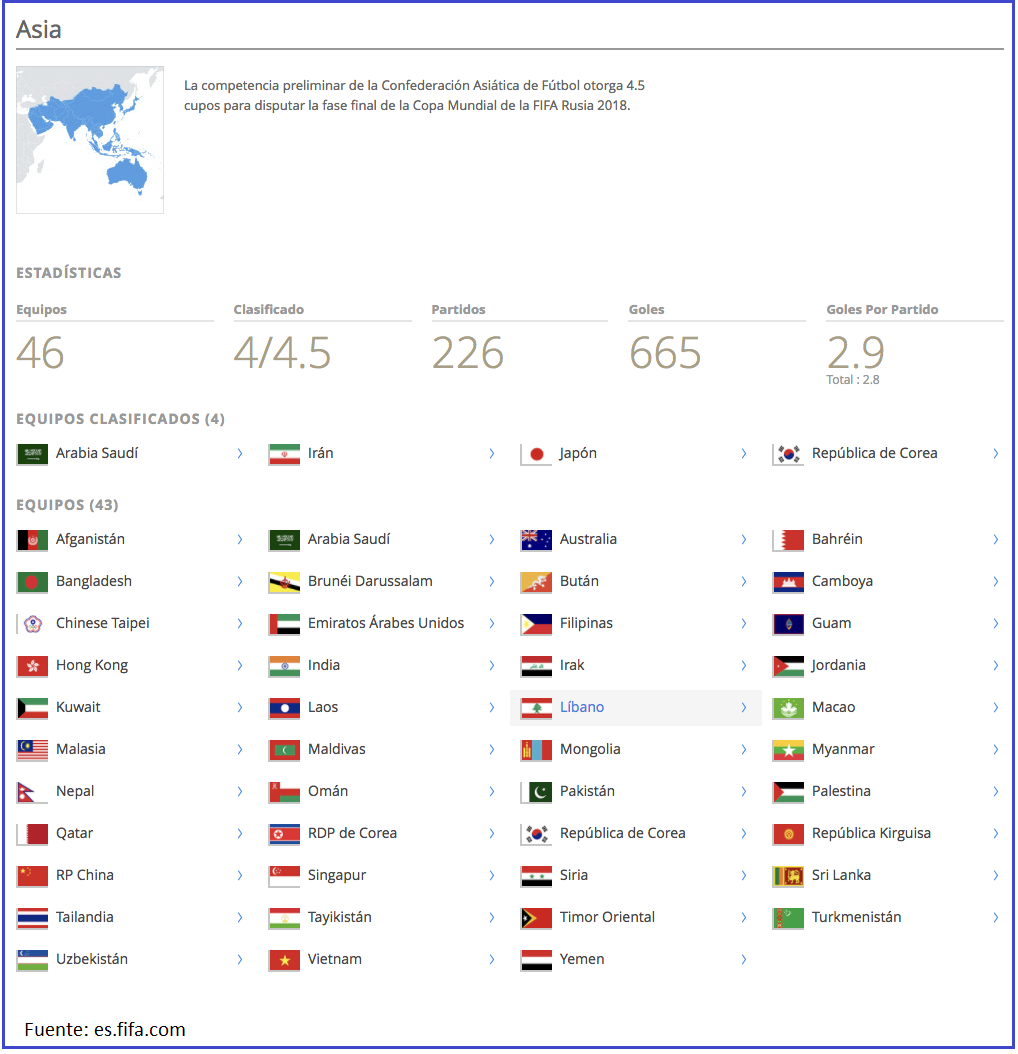Choose the Bangladesh flag icon
The height and width of the screenshot is (1054, 1018).
pos(32,582)
